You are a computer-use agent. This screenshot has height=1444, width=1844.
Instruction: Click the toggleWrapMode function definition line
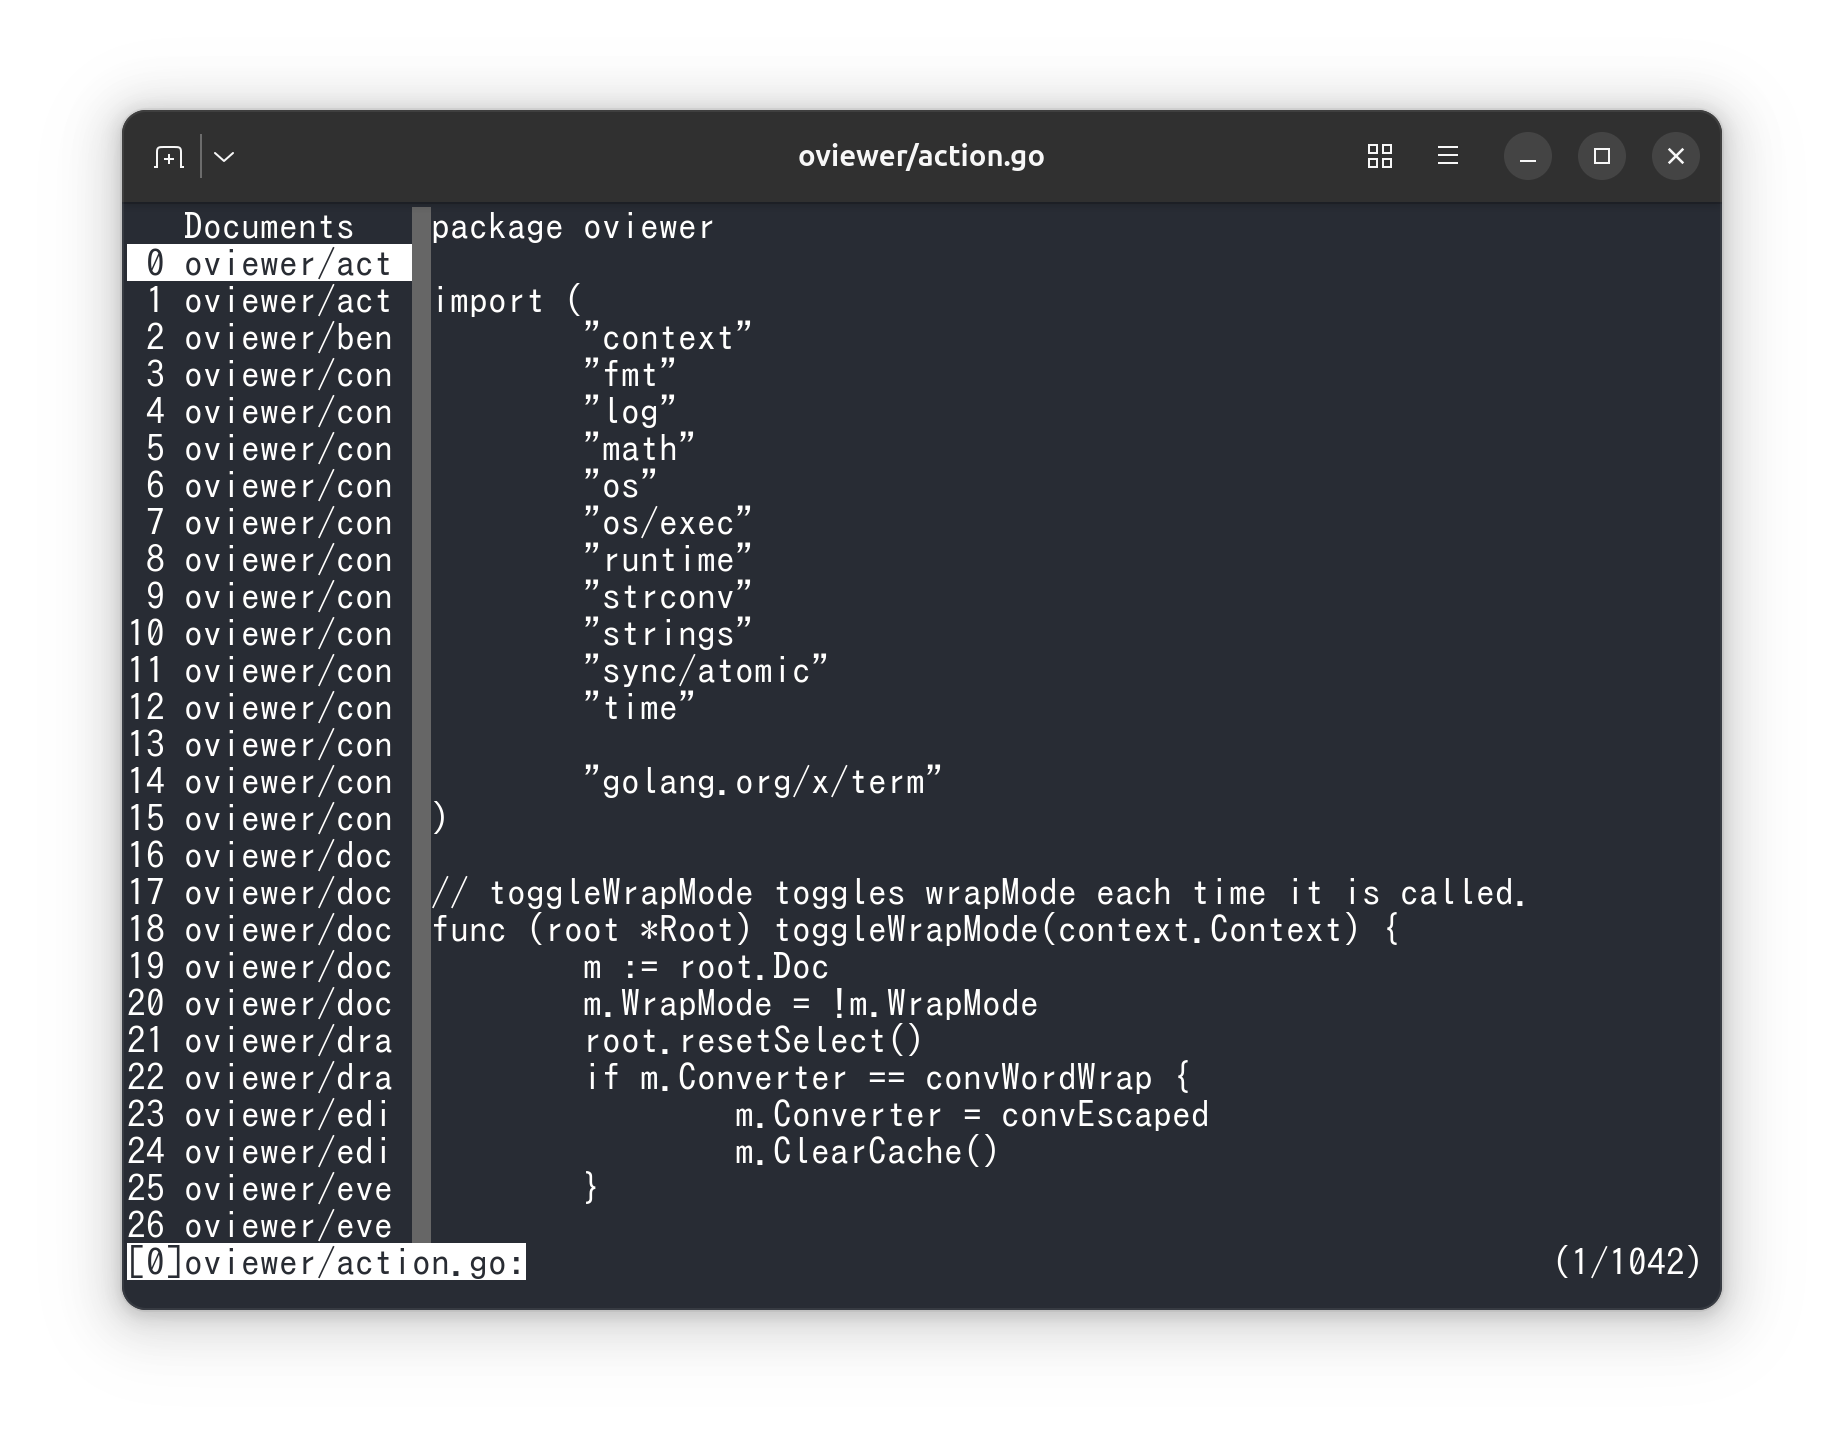(x=915, y=929)
